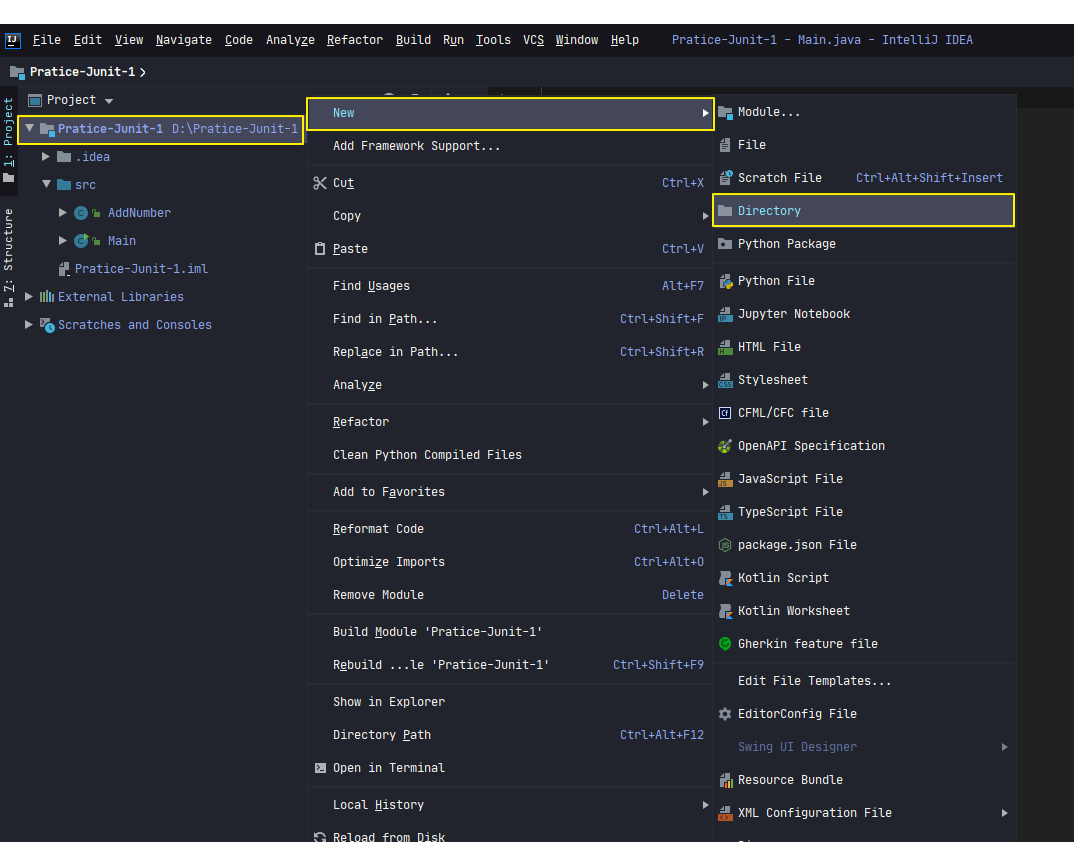Click the EditorConfig File gear icon
Screen dimensions: 1074x842
tap(725, 714)
